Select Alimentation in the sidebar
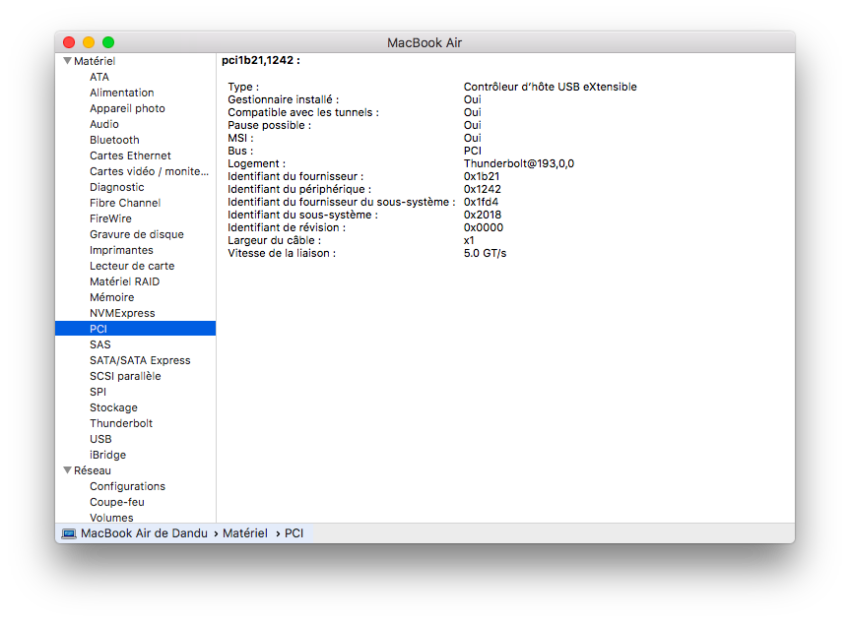The image size is (850, 622). (122, 93)
